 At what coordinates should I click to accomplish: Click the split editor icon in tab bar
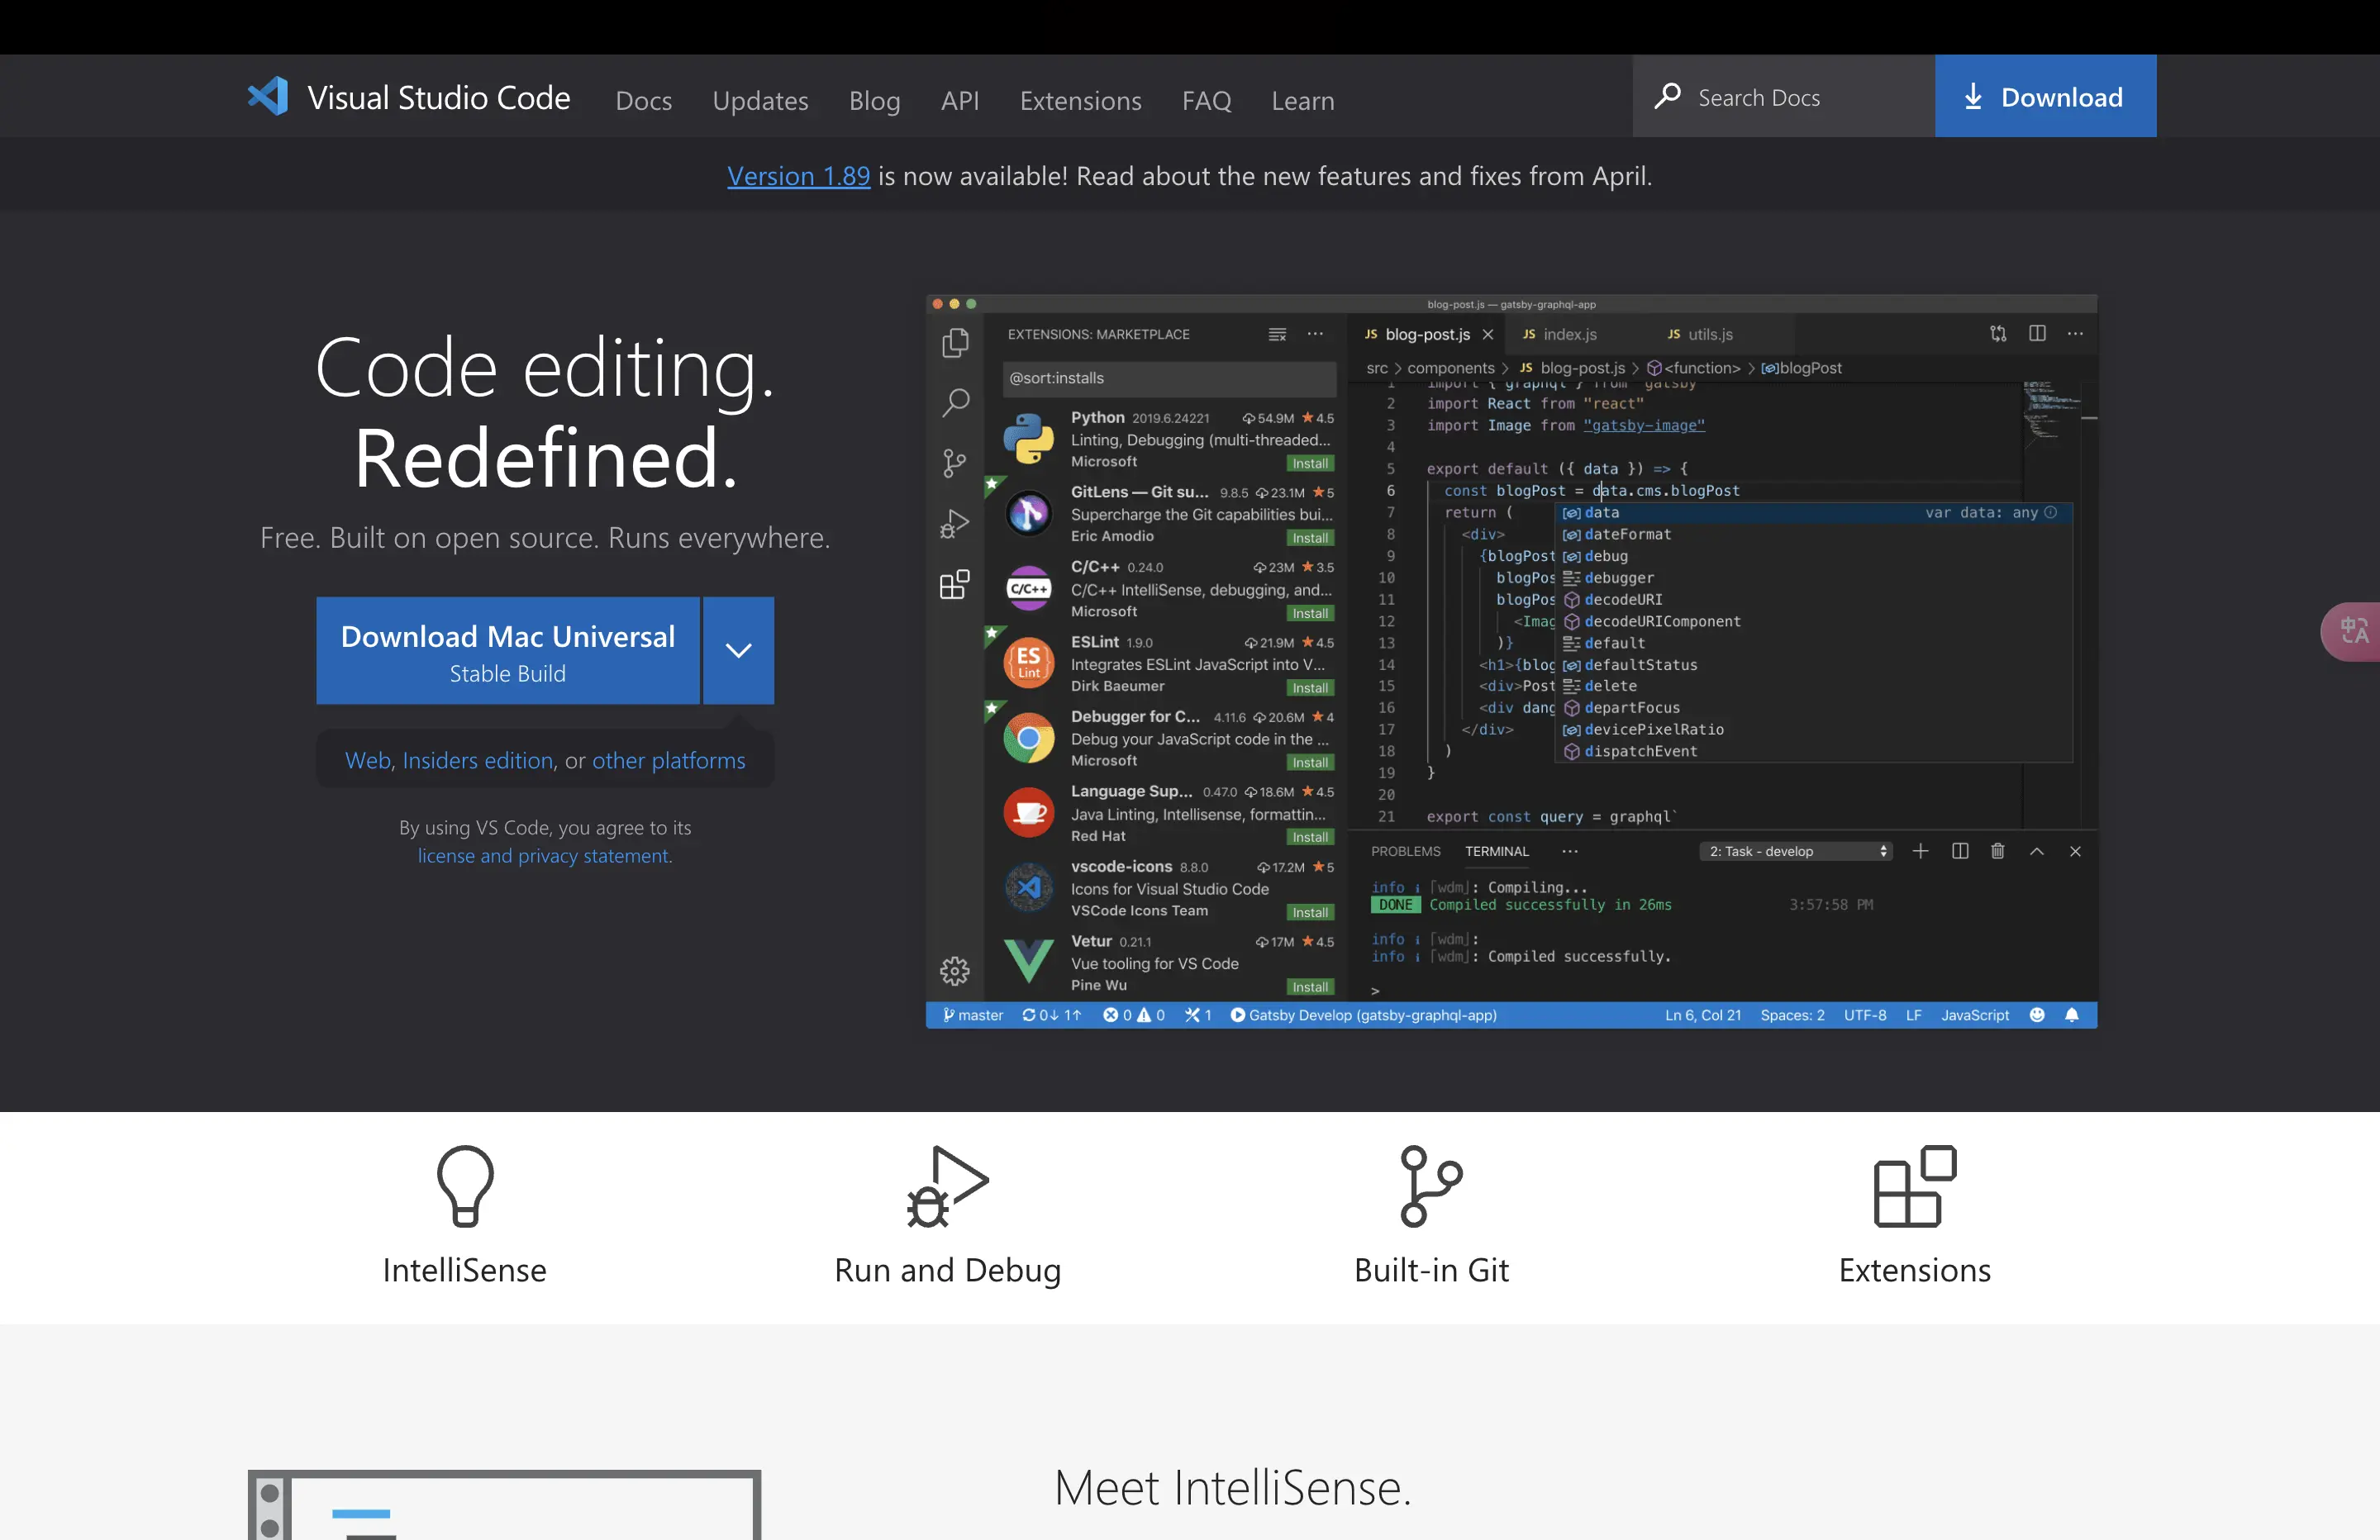point(2037,333)
